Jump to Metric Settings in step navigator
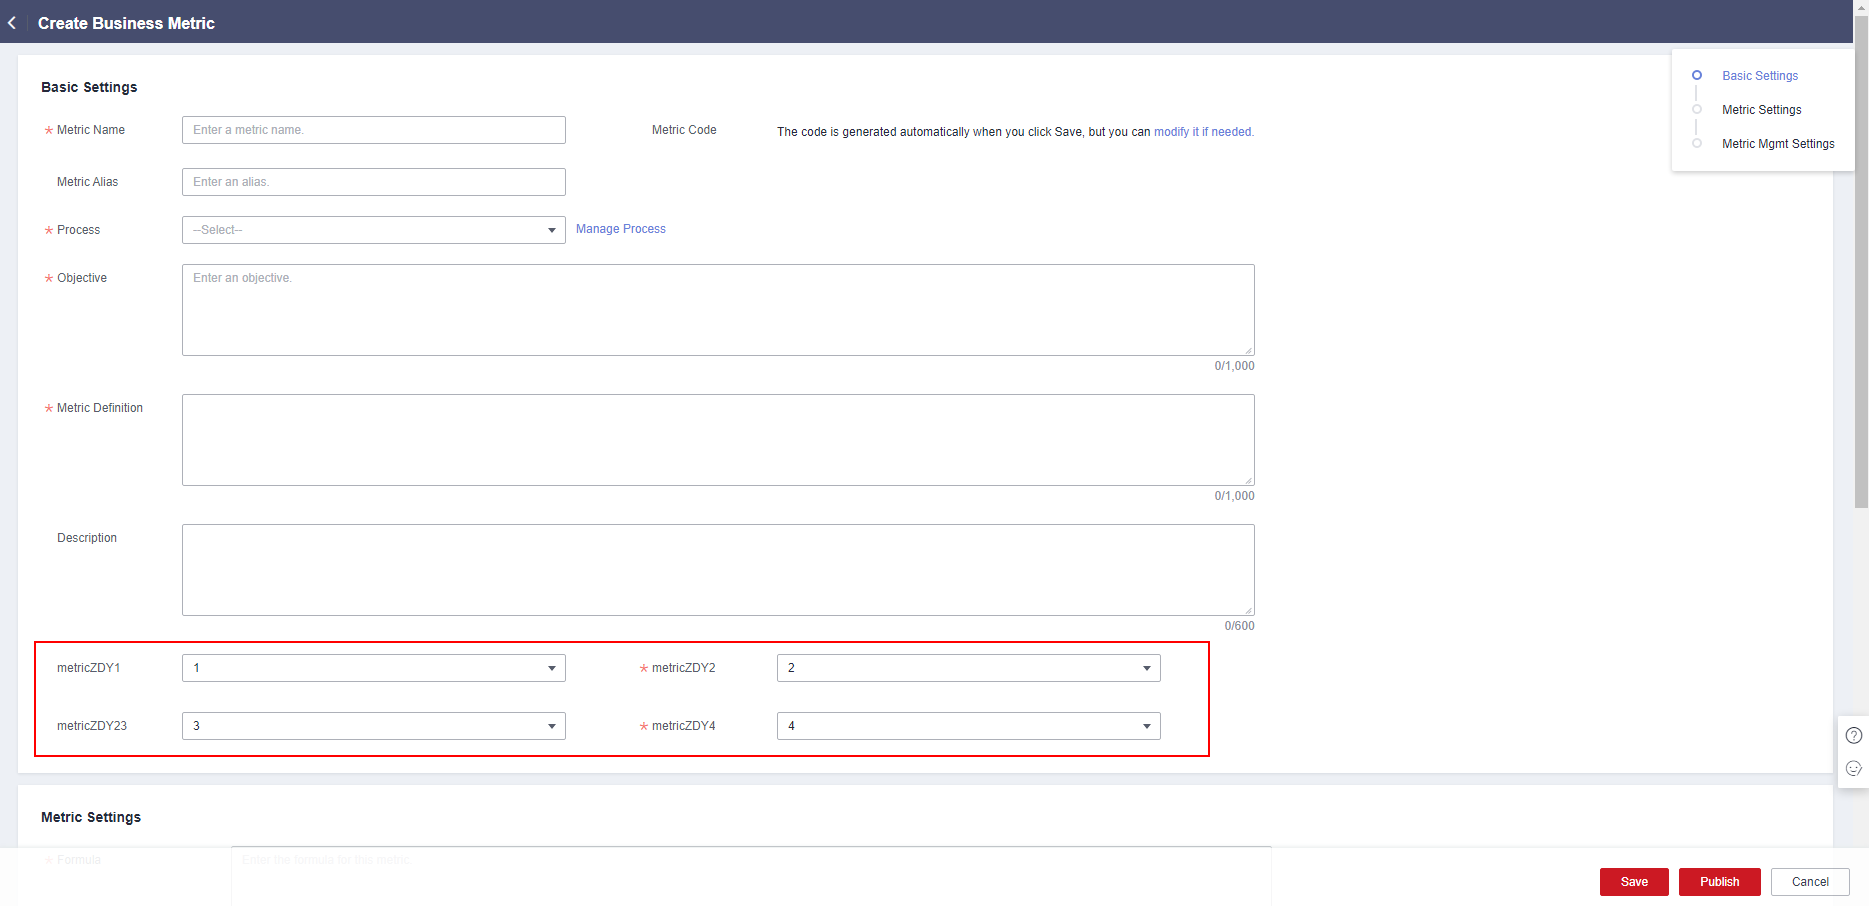Screen dimensions: 1869x906 tap(1762, 110)
